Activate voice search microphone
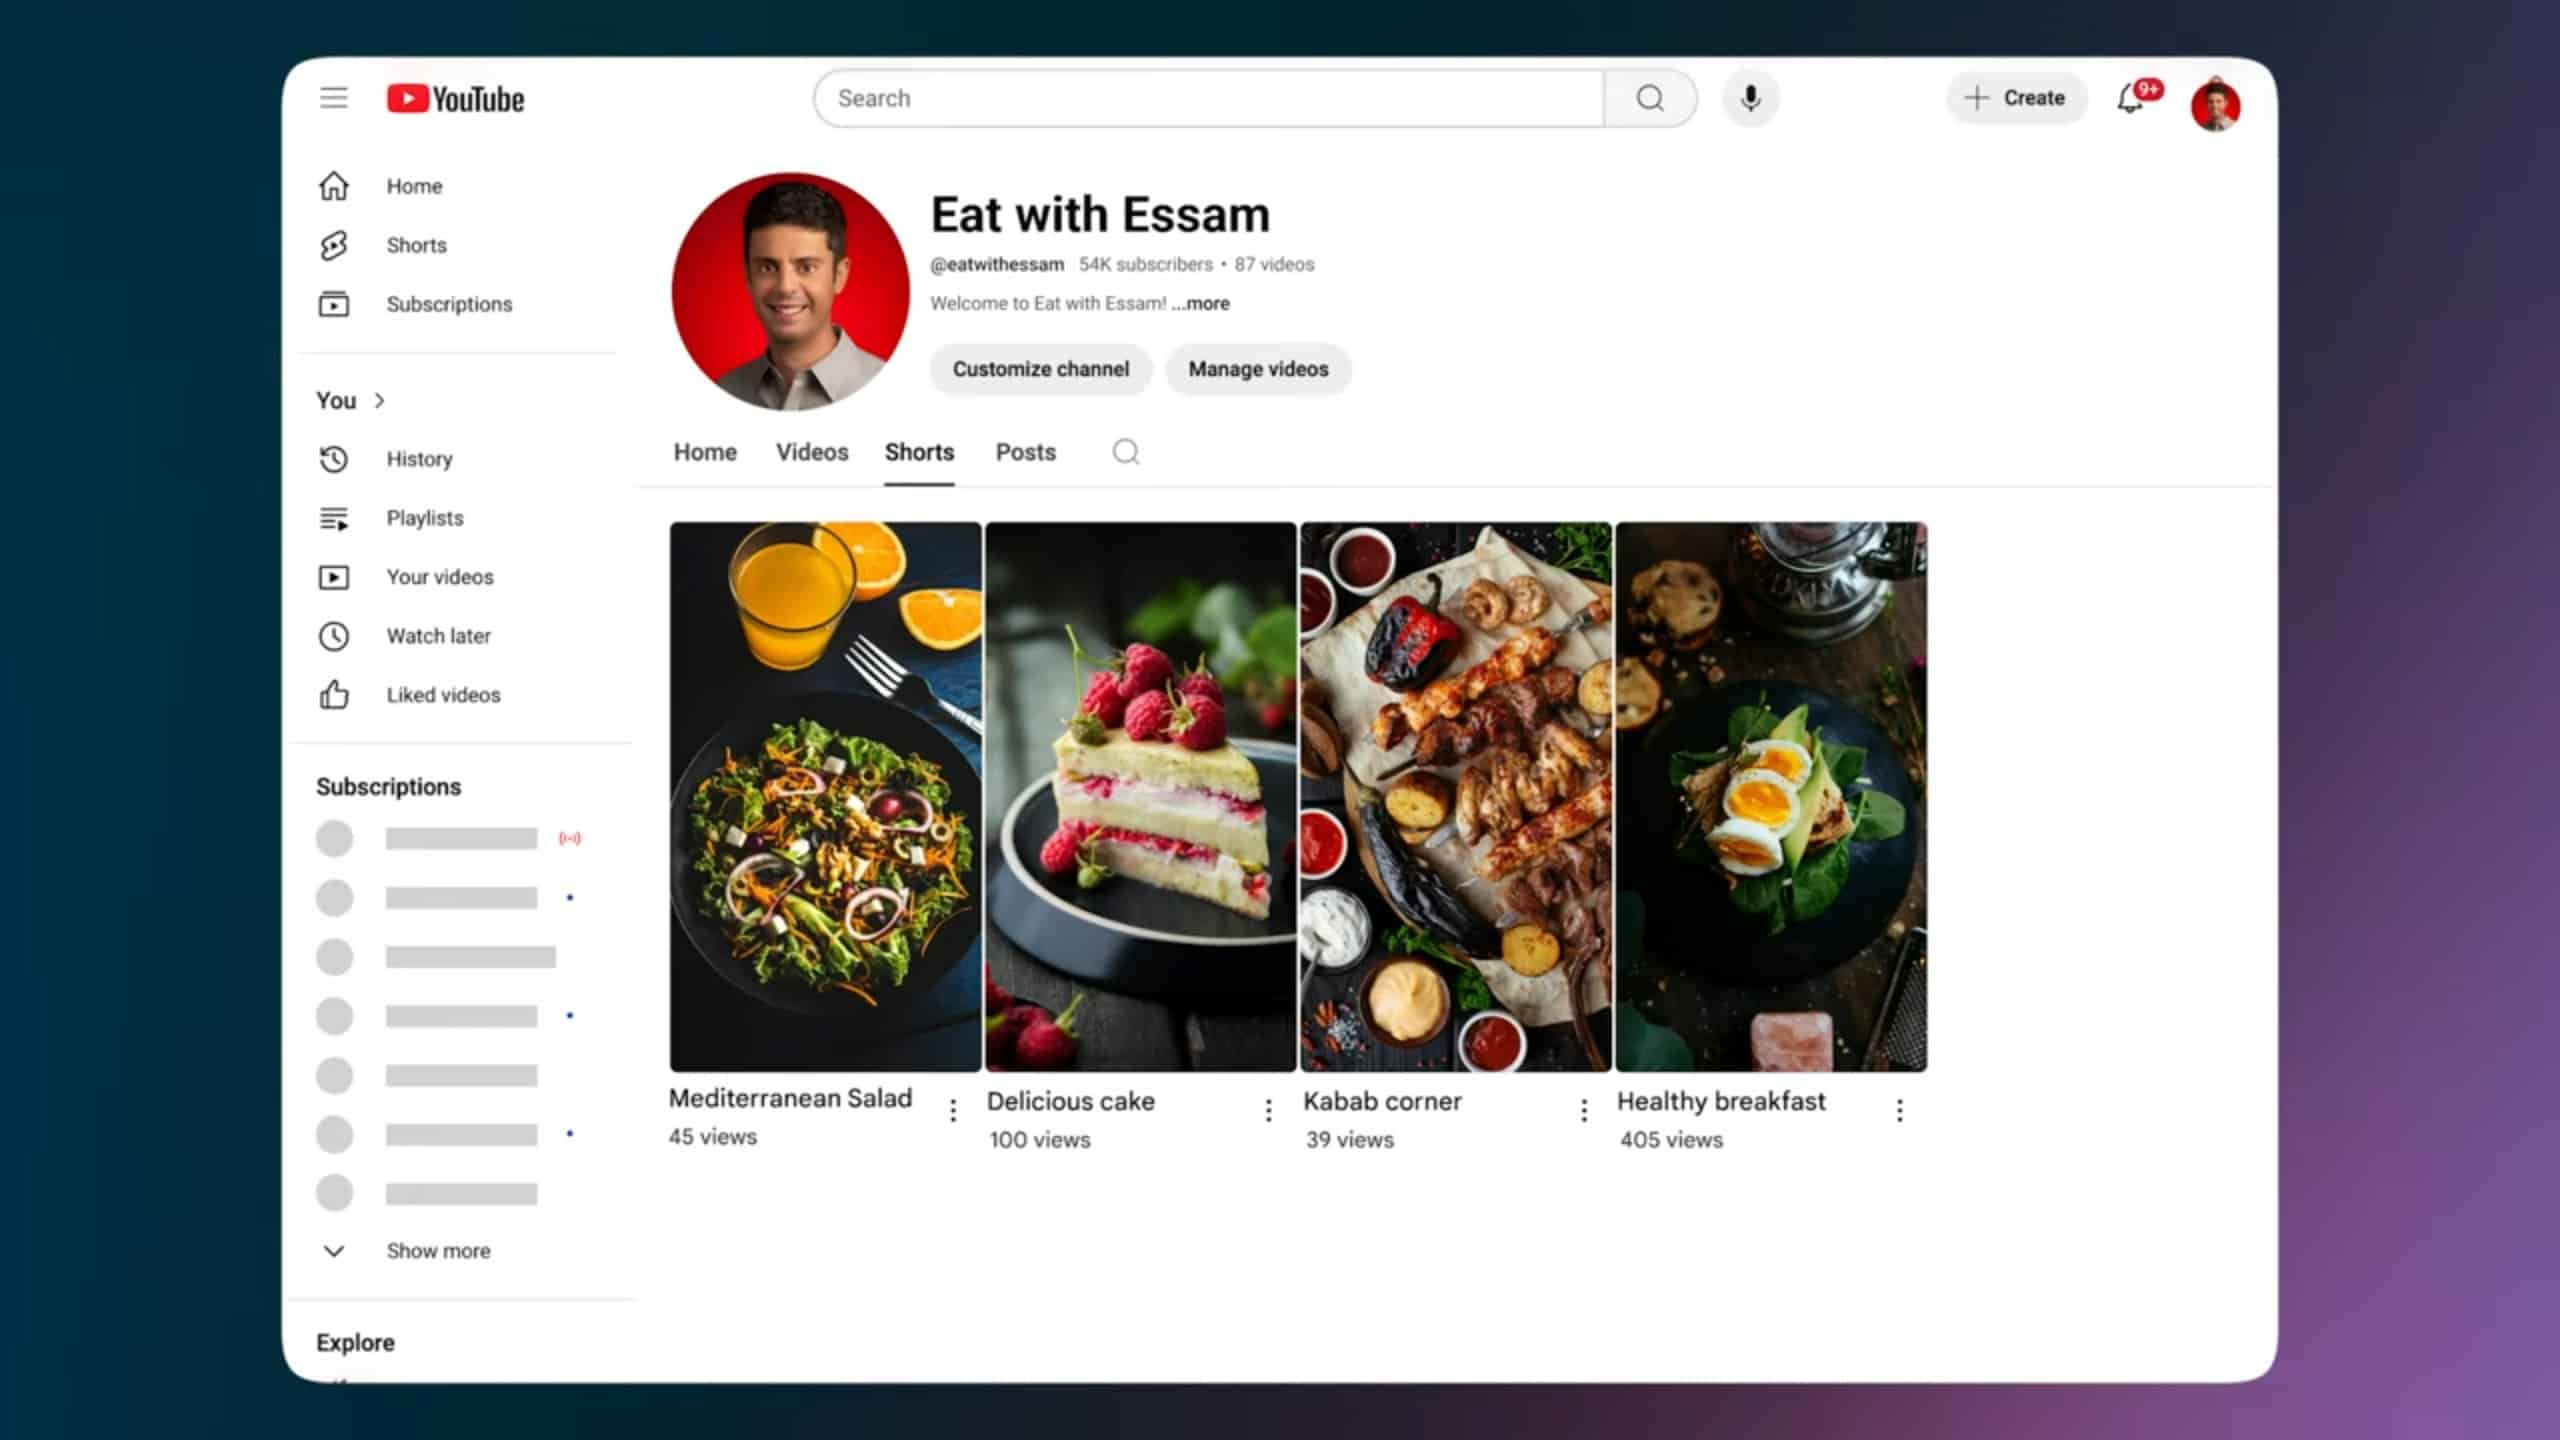Image resolution: width=2560 pixels, height=1440 pixels. pyautogui.click(x=1750, y=98)
